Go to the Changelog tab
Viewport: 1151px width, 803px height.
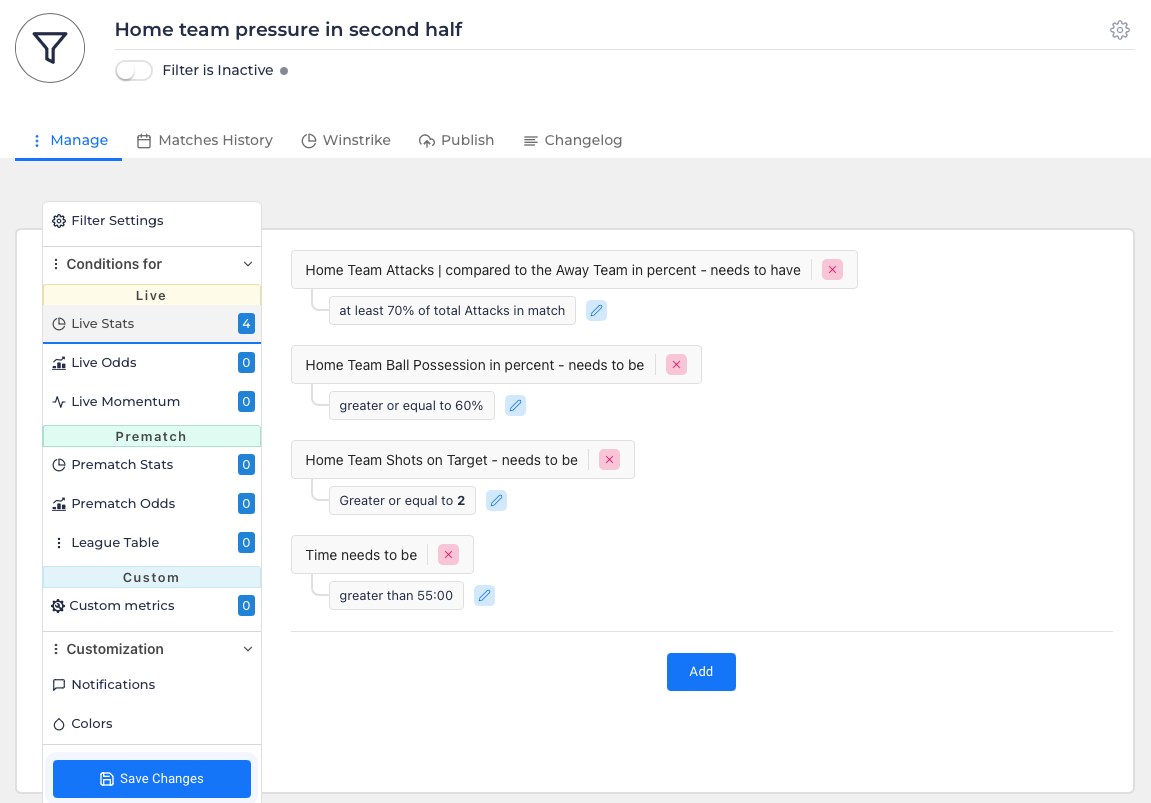point(573,140)
